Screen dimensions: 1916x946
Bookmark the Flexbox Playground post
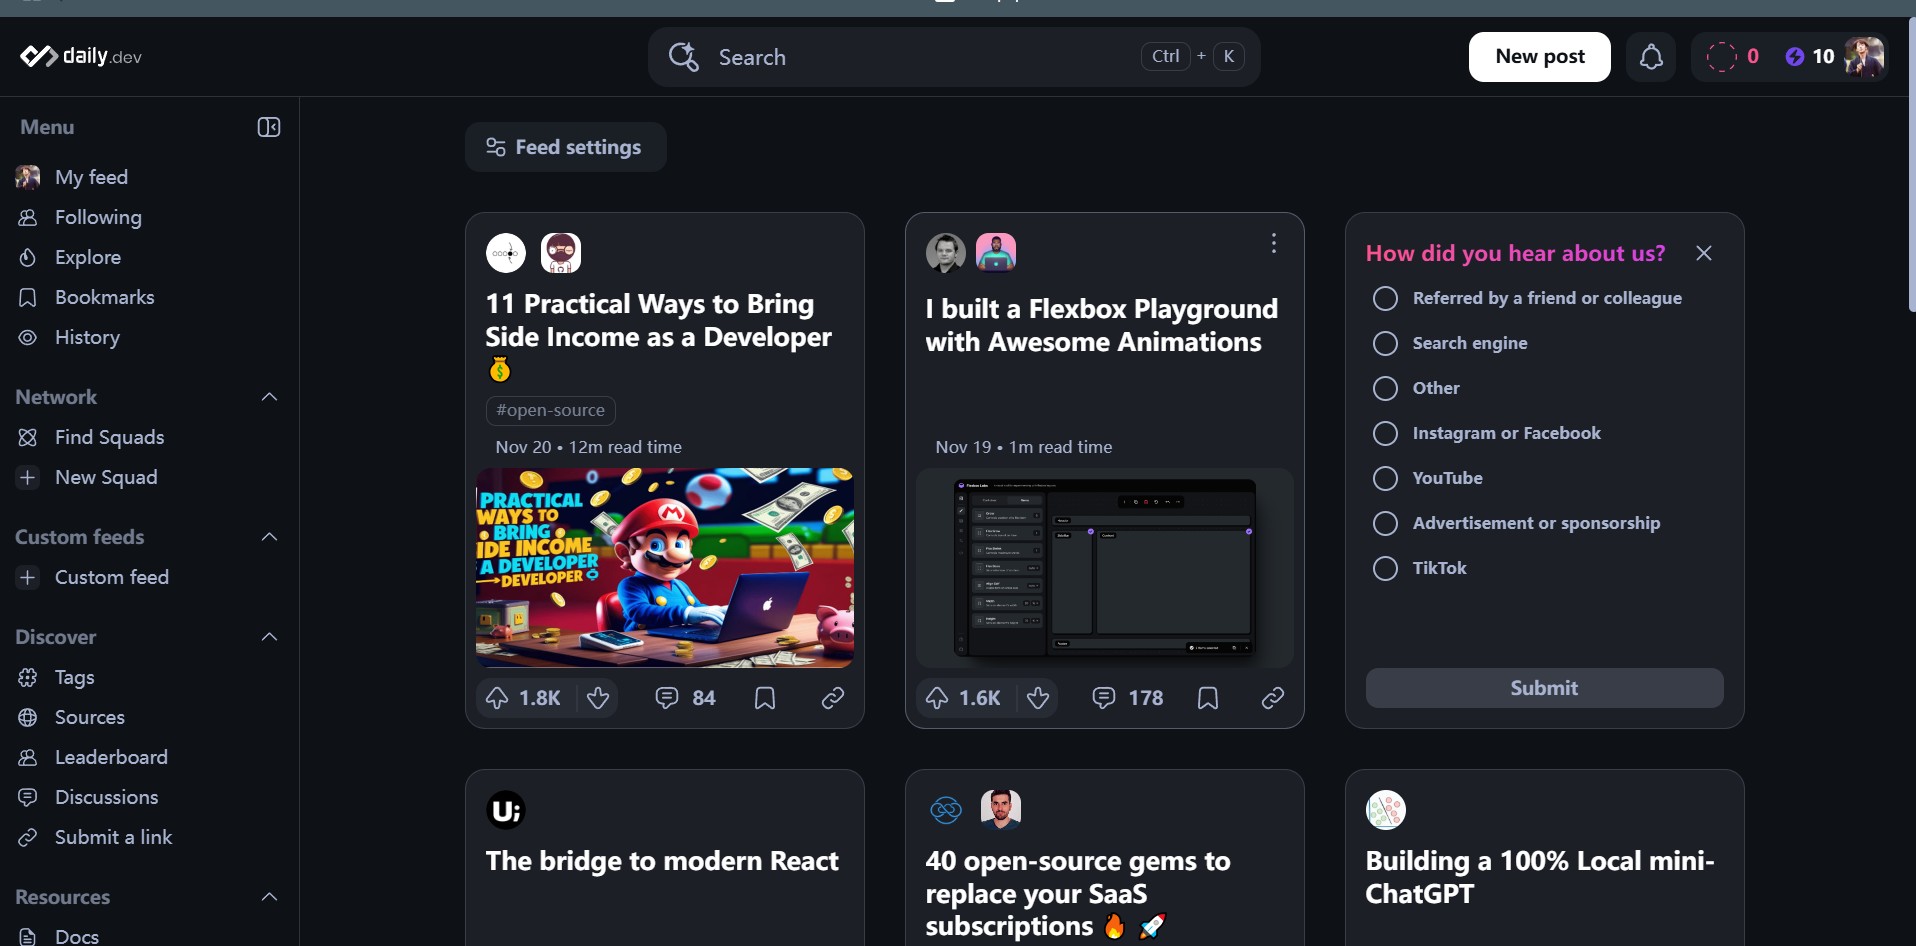coord(1208,698)
